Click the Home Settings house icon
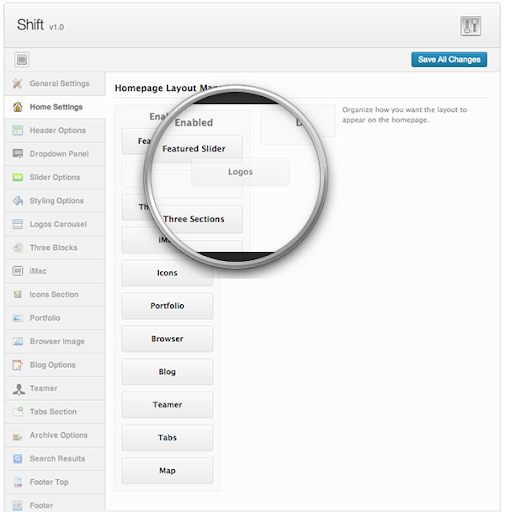The height and width of the screenshot is (512, 505). (x=18, y=107)
